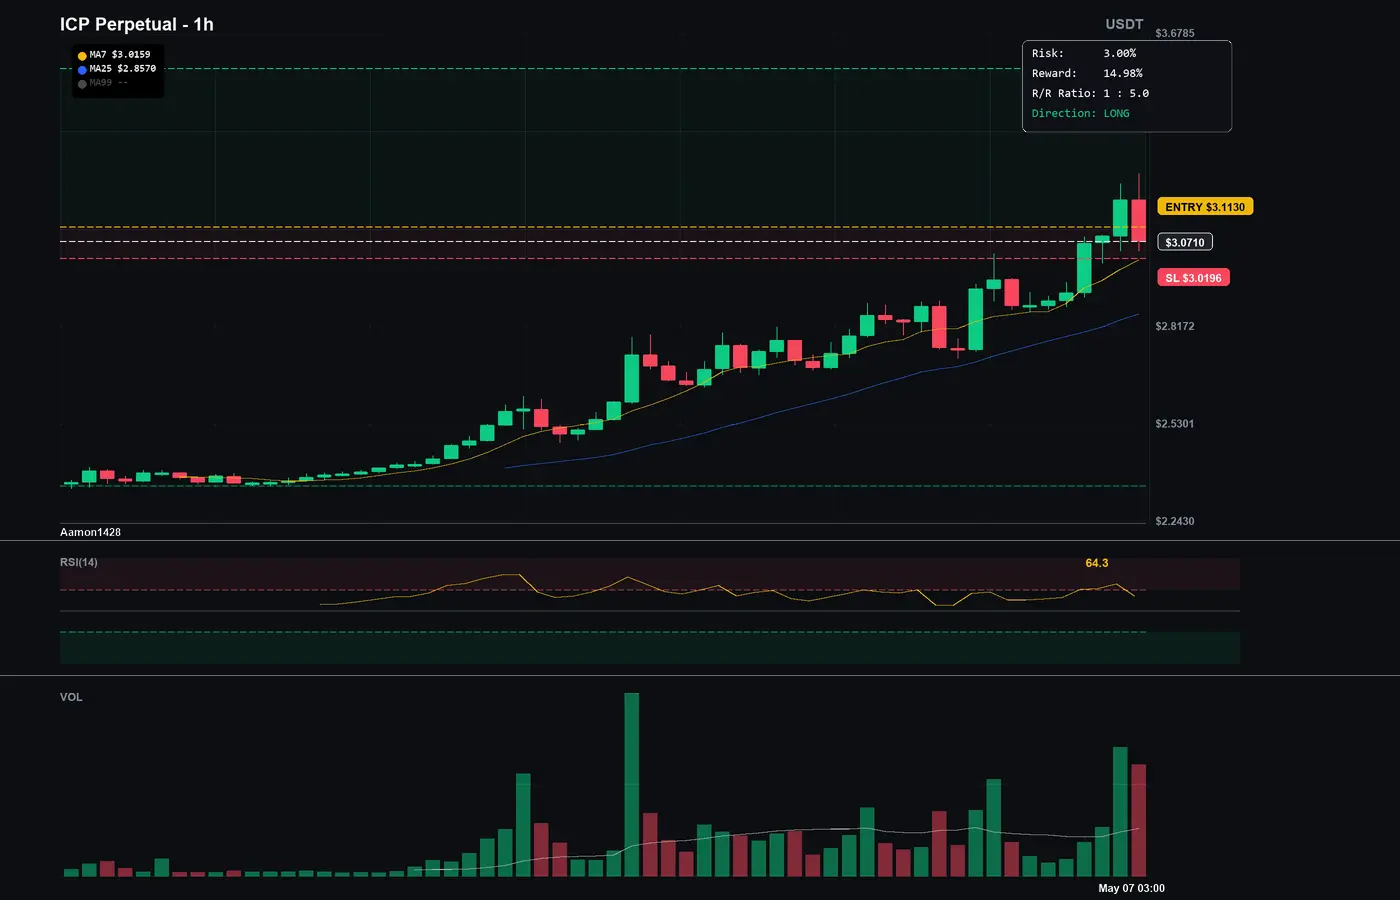Click the MA25 $2.8570 legend value
Image resolution: width=1400 pixels, height=900 pixels.
[x=123, y=69]
